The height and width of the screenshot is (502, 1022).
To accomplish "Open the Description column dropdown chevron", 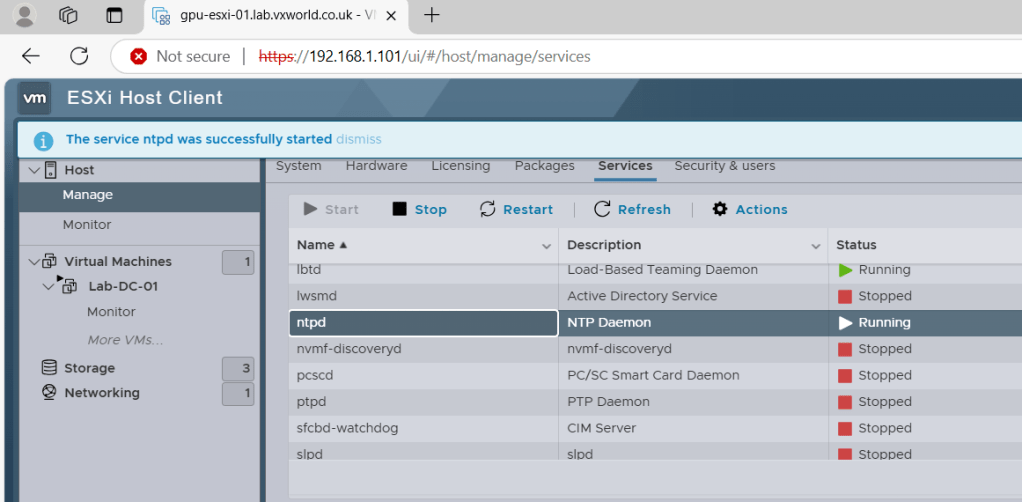I will [x=816, y=246].
